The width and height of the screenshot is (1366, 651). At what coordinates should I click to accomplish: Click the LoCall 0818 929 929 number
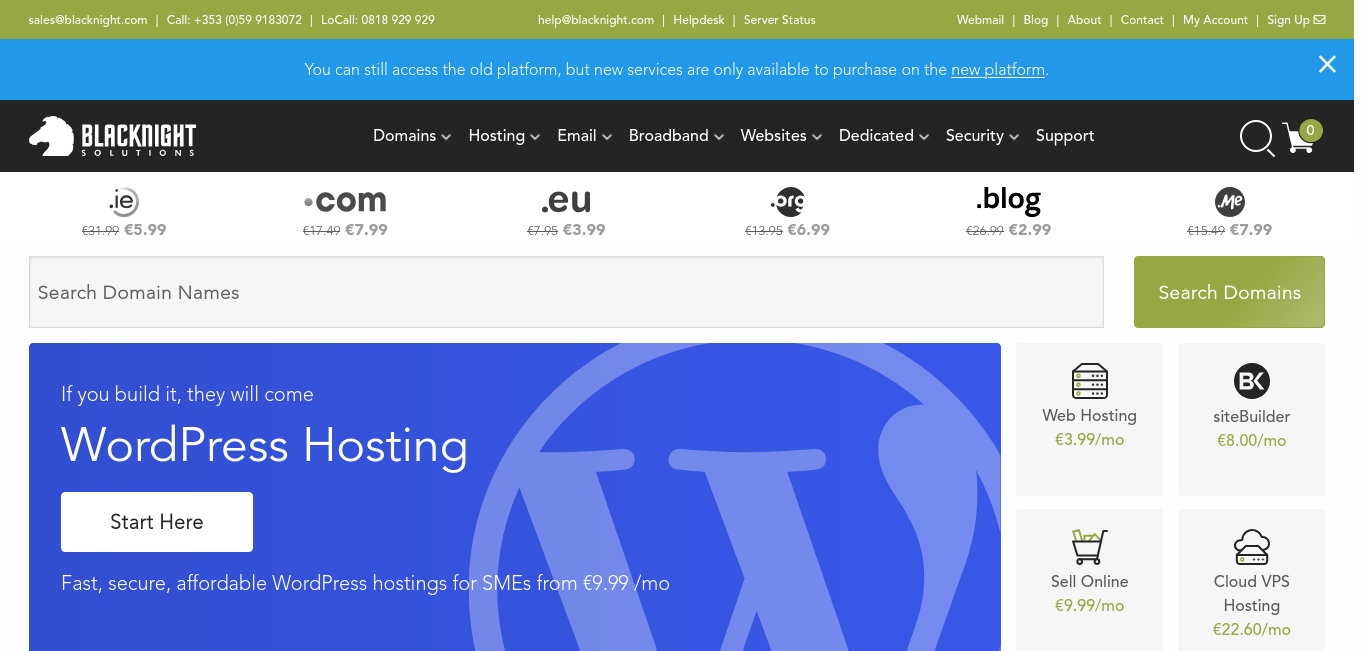click(x=378, y=20)
